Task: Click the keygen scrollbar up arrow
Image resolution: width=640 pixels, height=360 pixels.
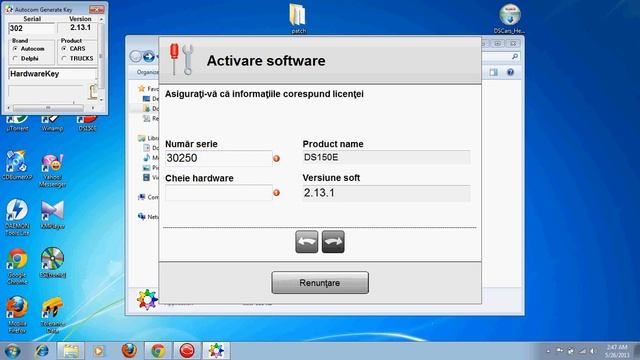Action: tap(101, 19)
